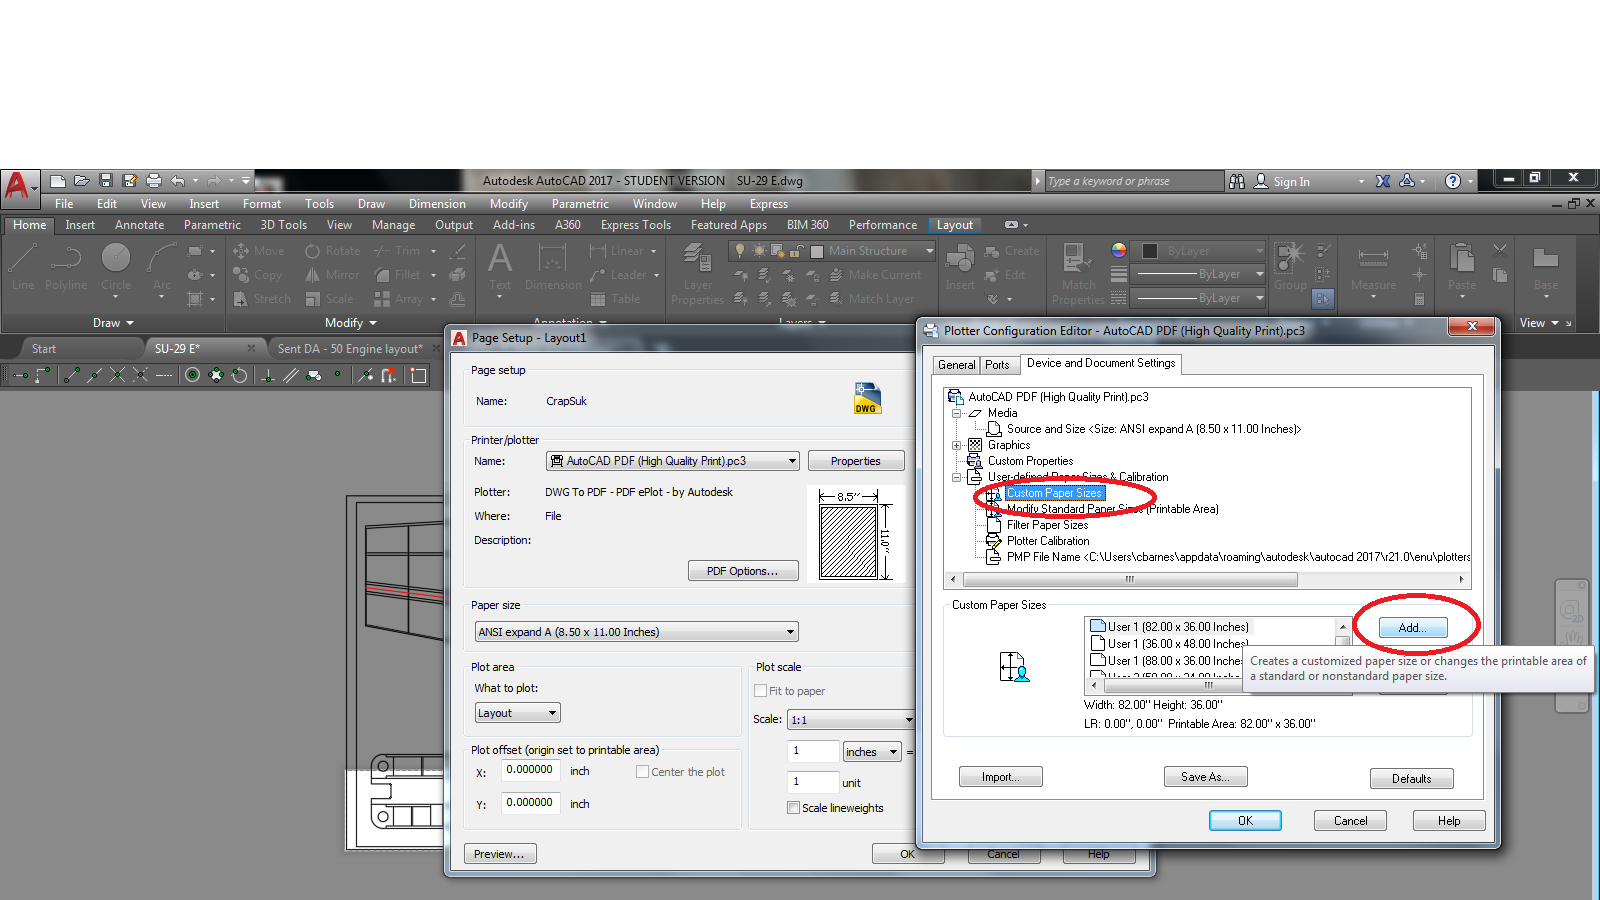Open the Paper size dropdown

click(x=636, y=632)
